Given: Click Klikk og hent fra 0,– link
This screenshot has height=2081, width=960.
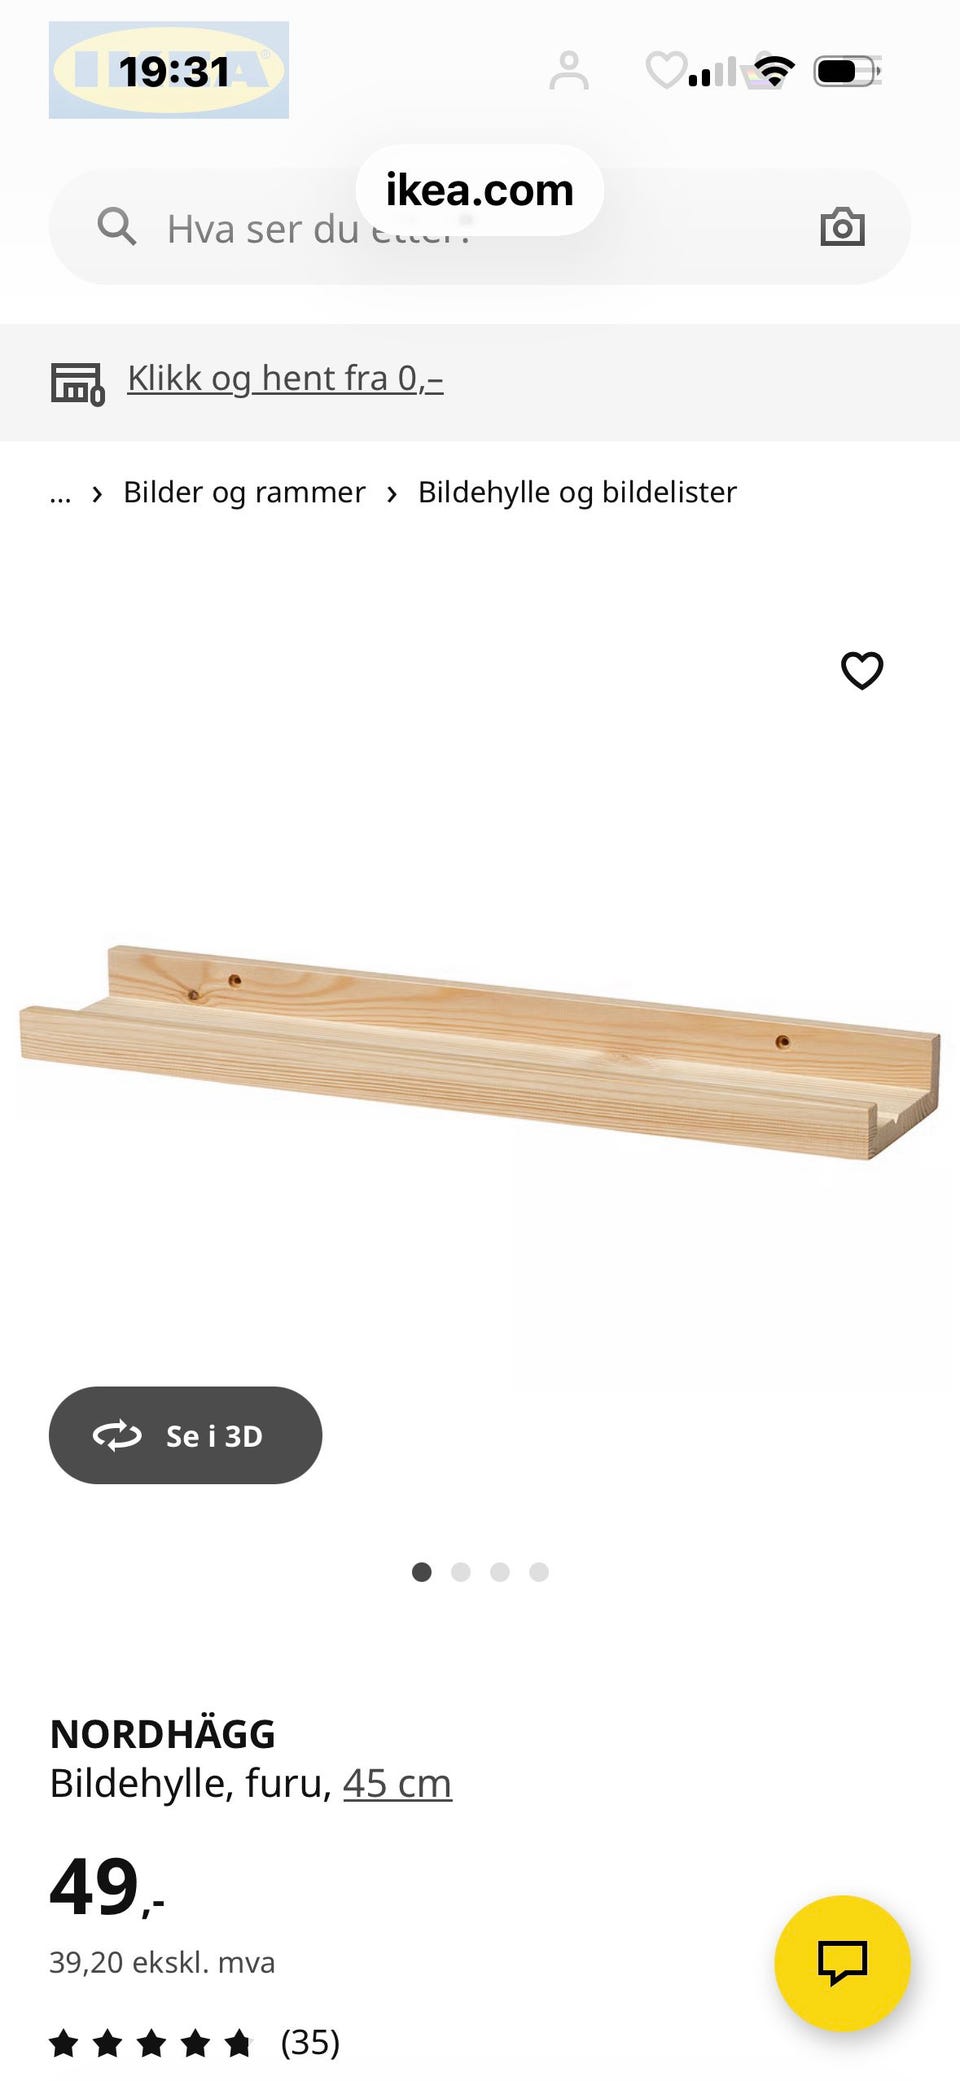Looking at the screenshot, I should 285,379.
